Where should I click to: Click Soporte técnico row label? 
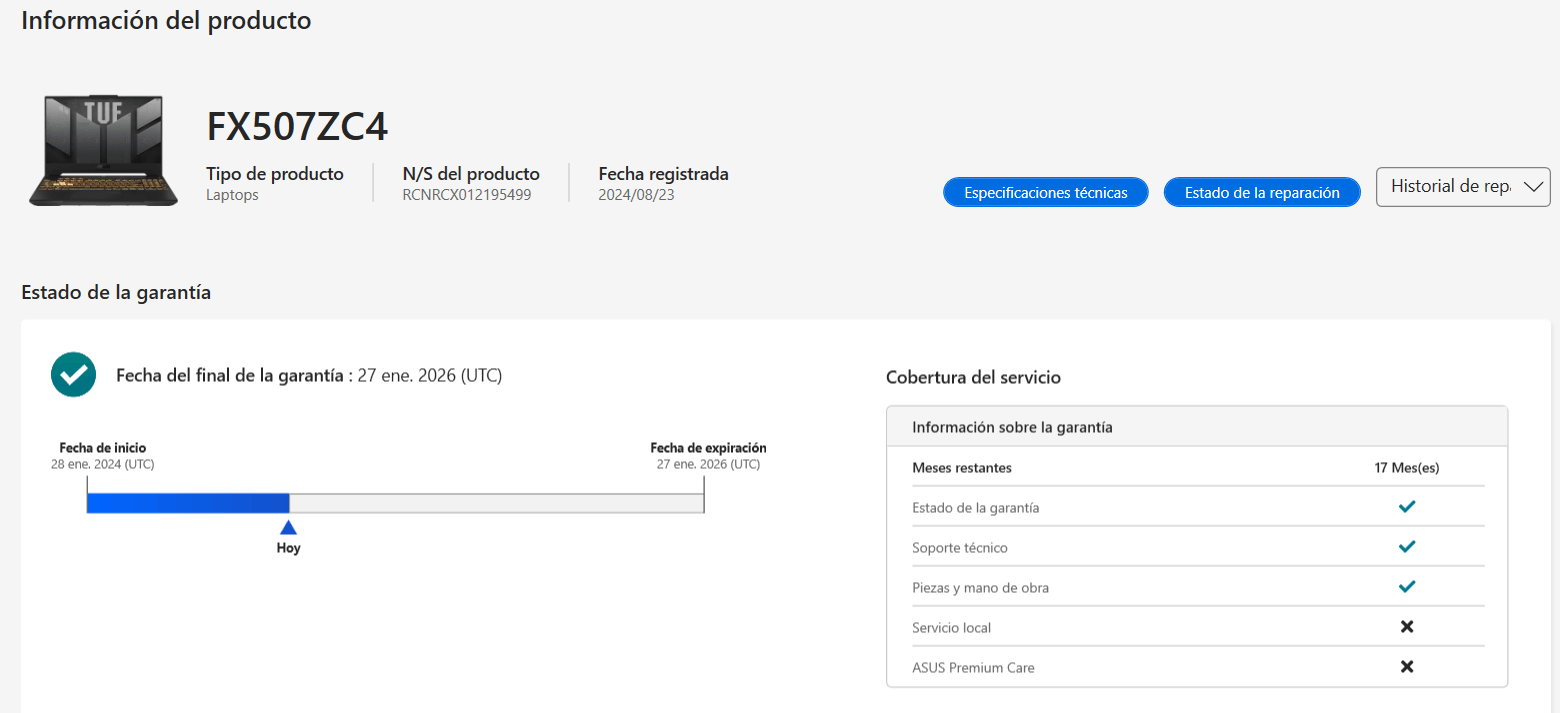coord(960,548)
